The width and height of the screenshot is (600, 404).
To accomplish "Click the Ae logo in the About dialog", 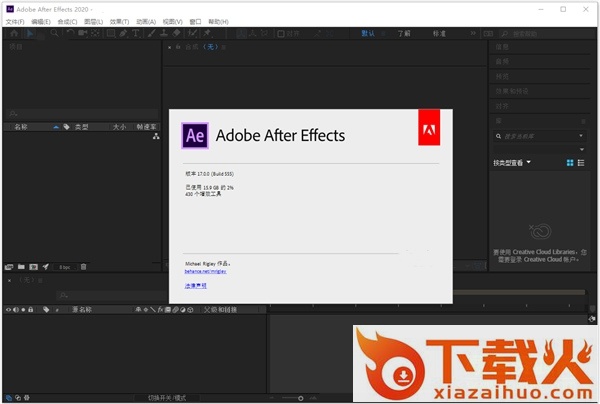I will 195,135.
